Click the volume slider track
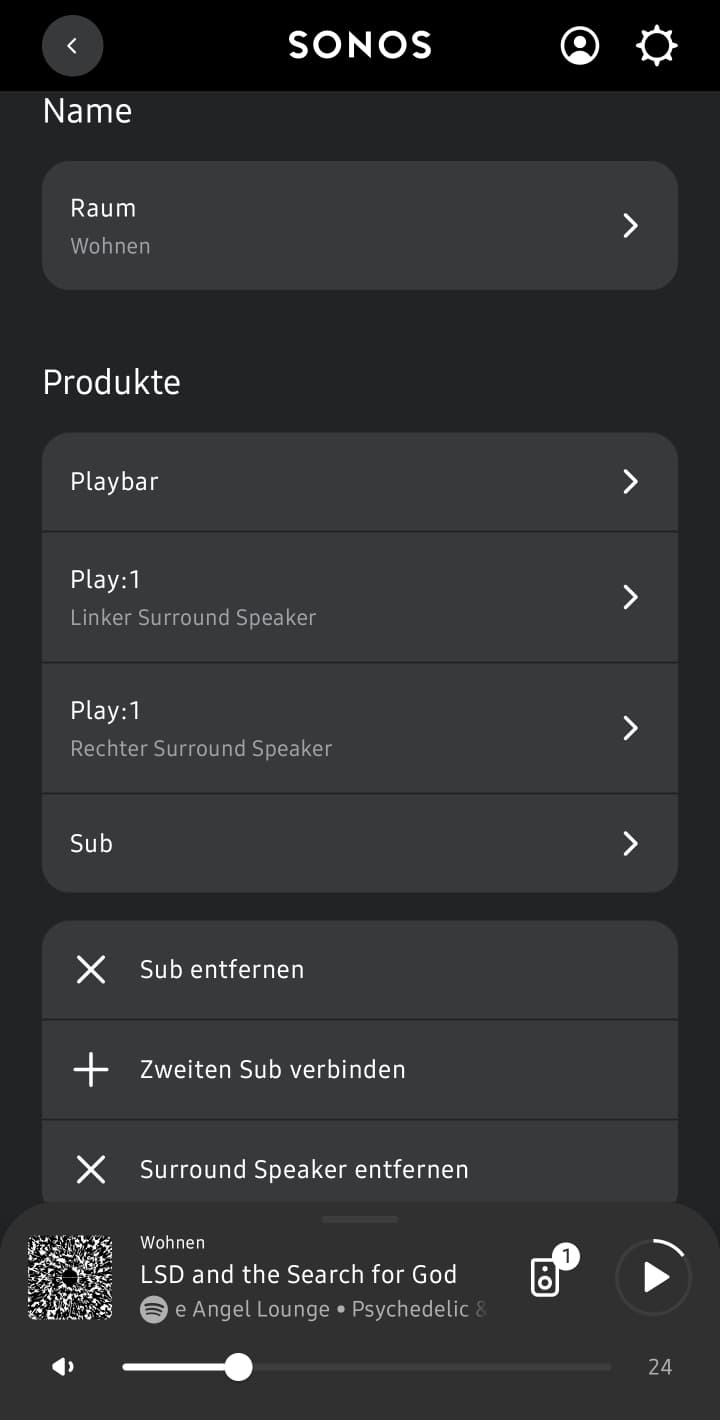 [x=420, y=1367]
